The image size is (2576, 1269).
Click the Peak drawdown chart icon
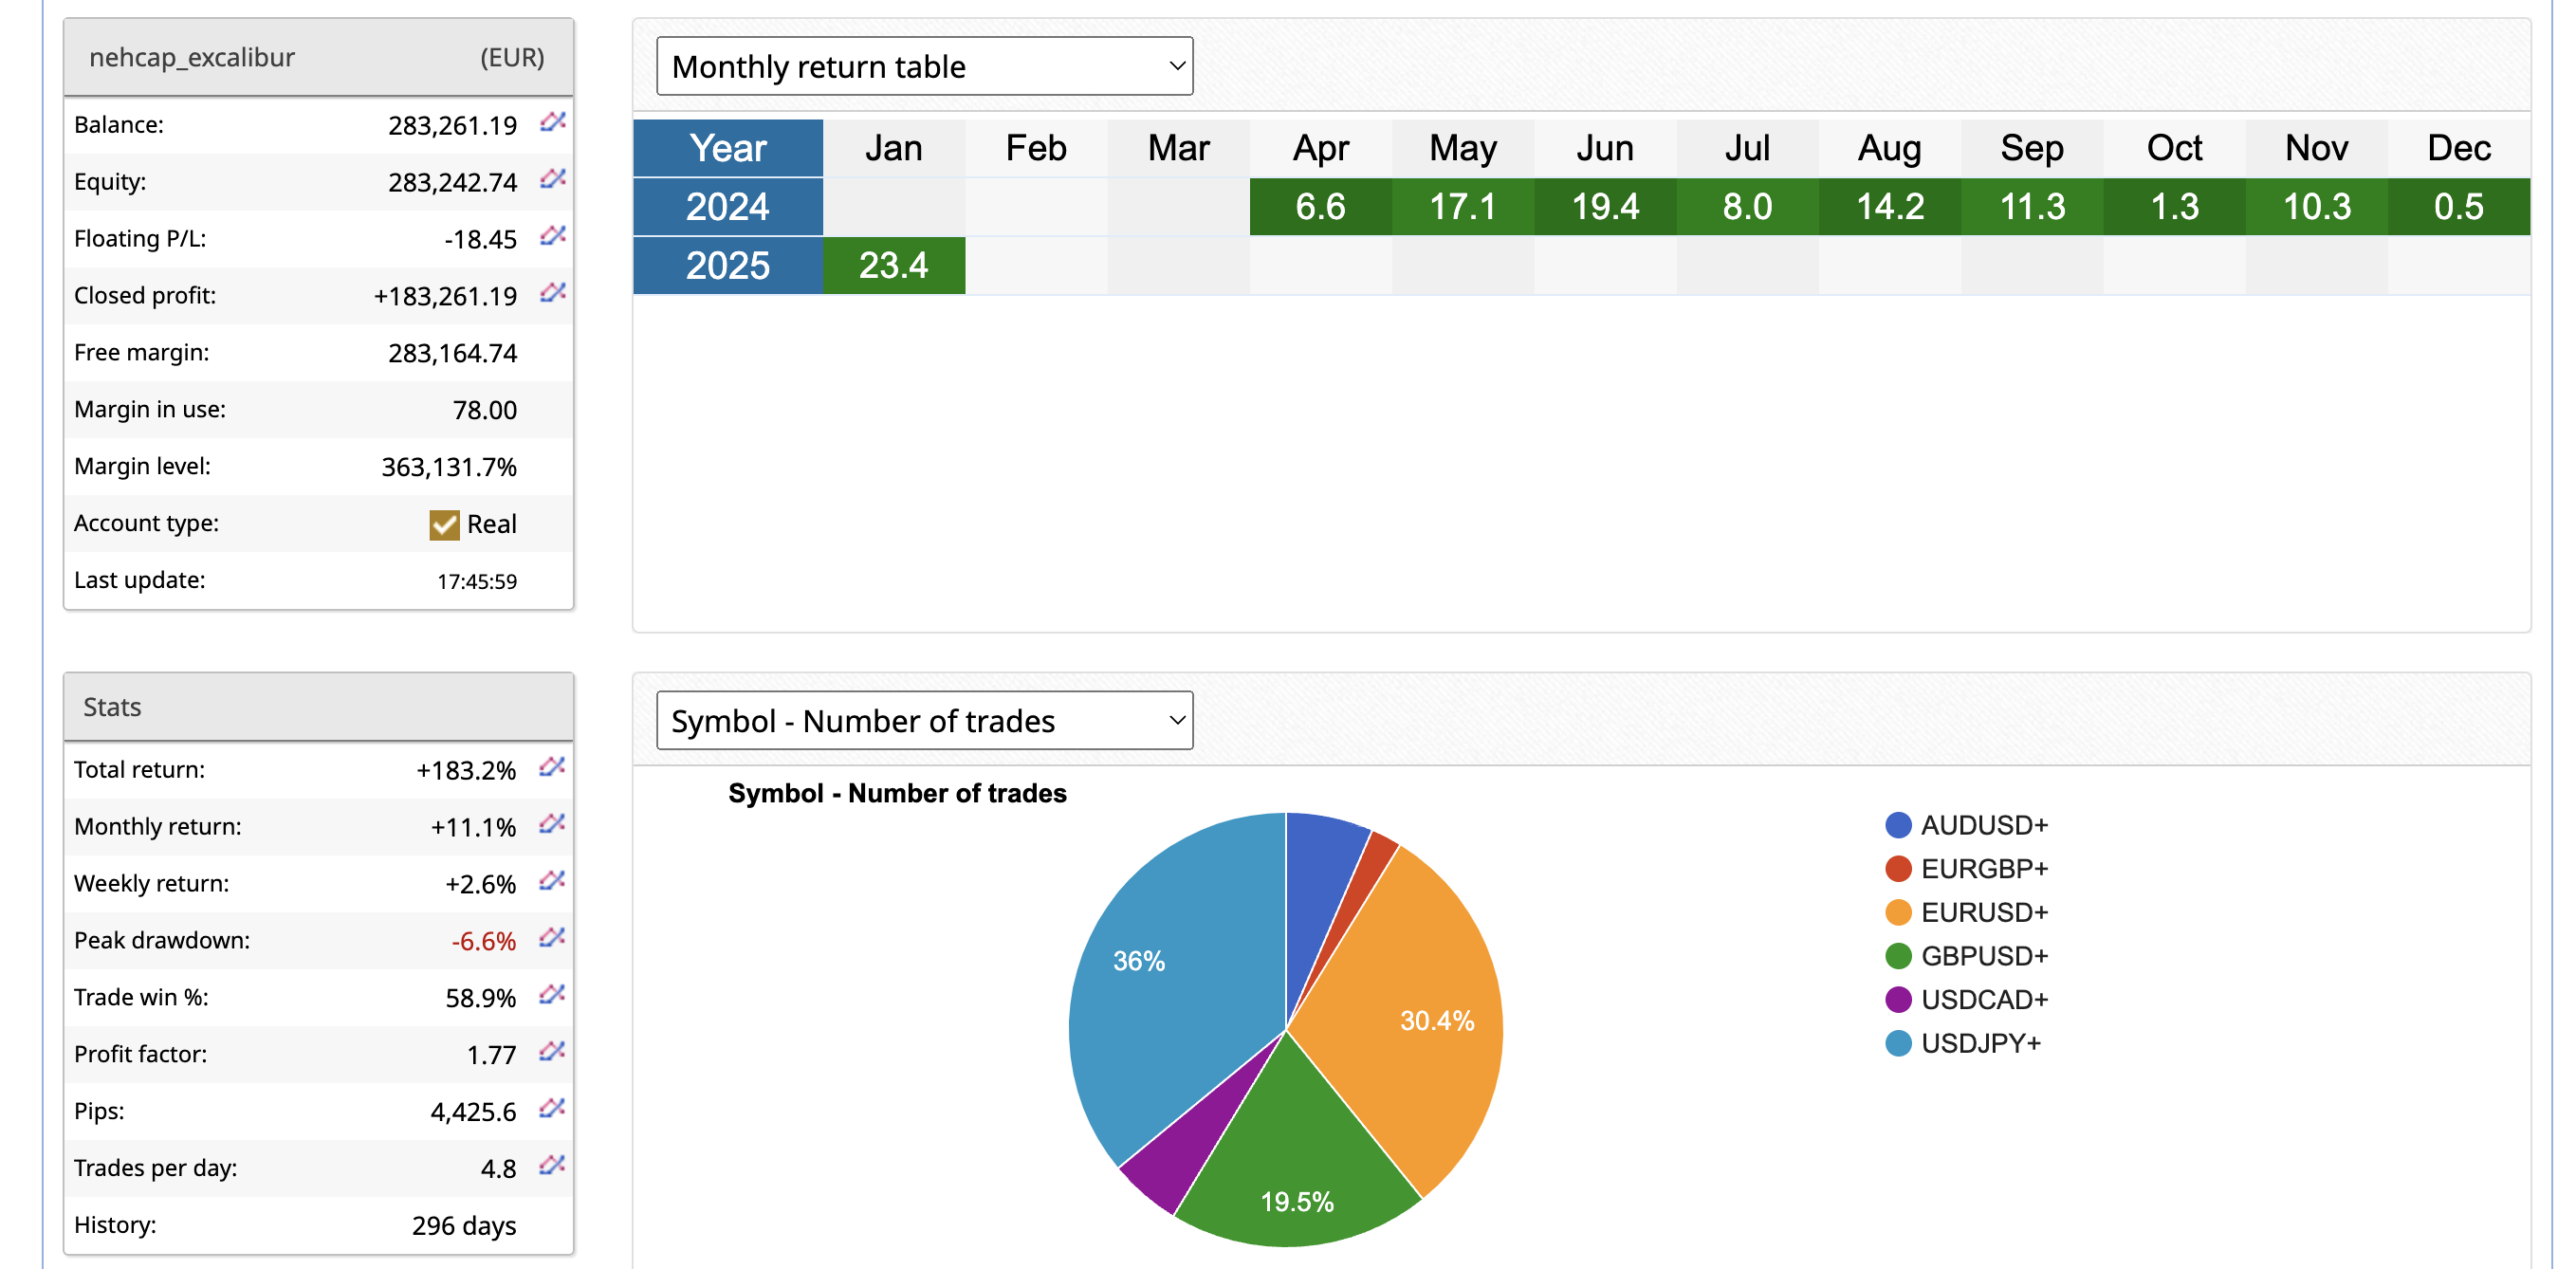(x=552, y=938)
